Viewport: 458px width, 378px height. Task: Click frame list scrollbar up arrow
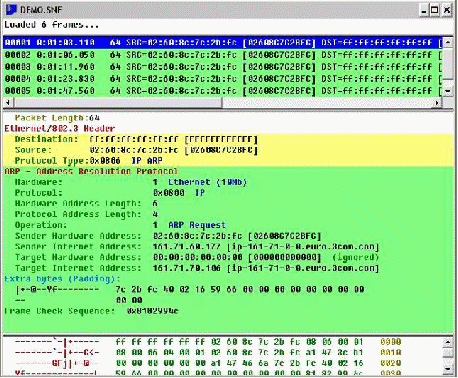tap(448, 42)
